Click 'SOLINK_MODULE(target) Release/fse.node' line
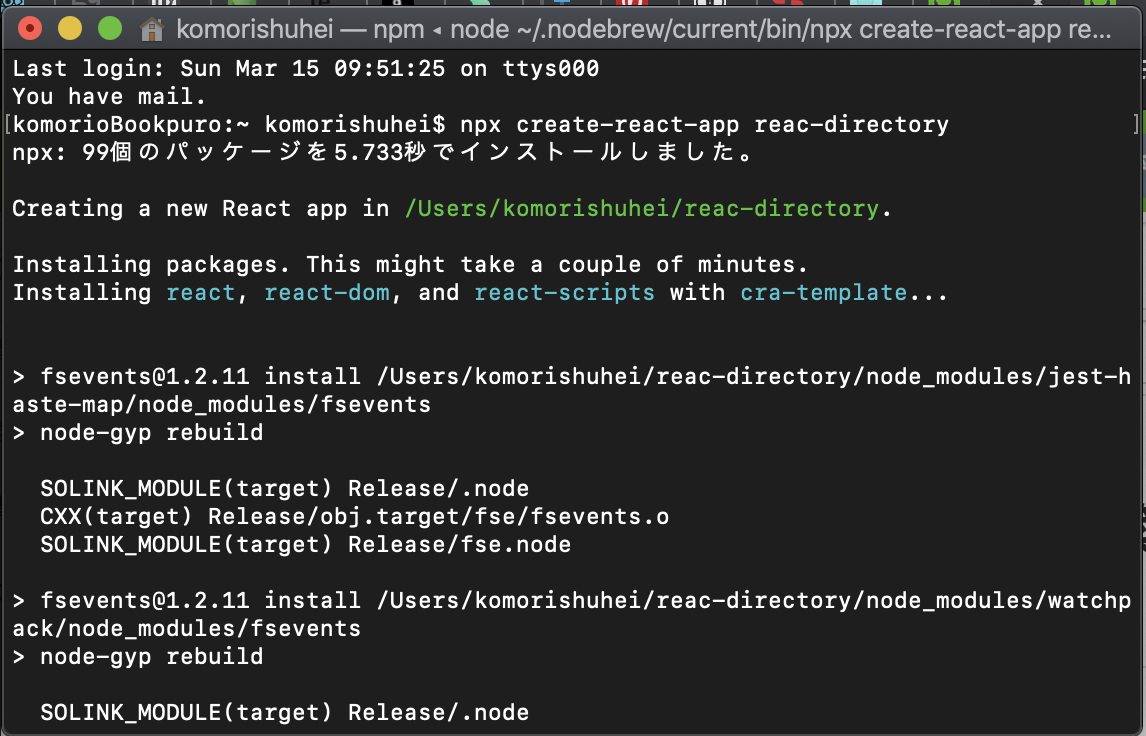Screen dimensions: 1146x736 tap(306, 545)
